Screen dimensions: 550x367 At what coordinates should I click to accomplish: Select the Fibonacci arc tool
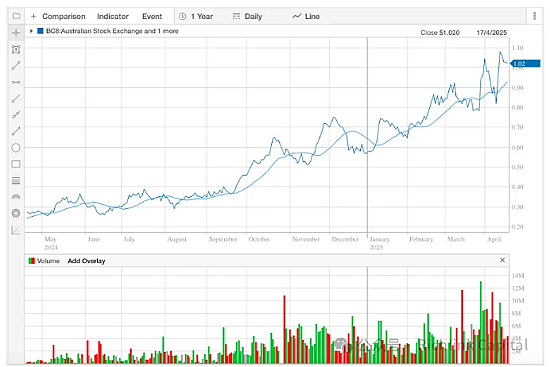tap(16, 197)
